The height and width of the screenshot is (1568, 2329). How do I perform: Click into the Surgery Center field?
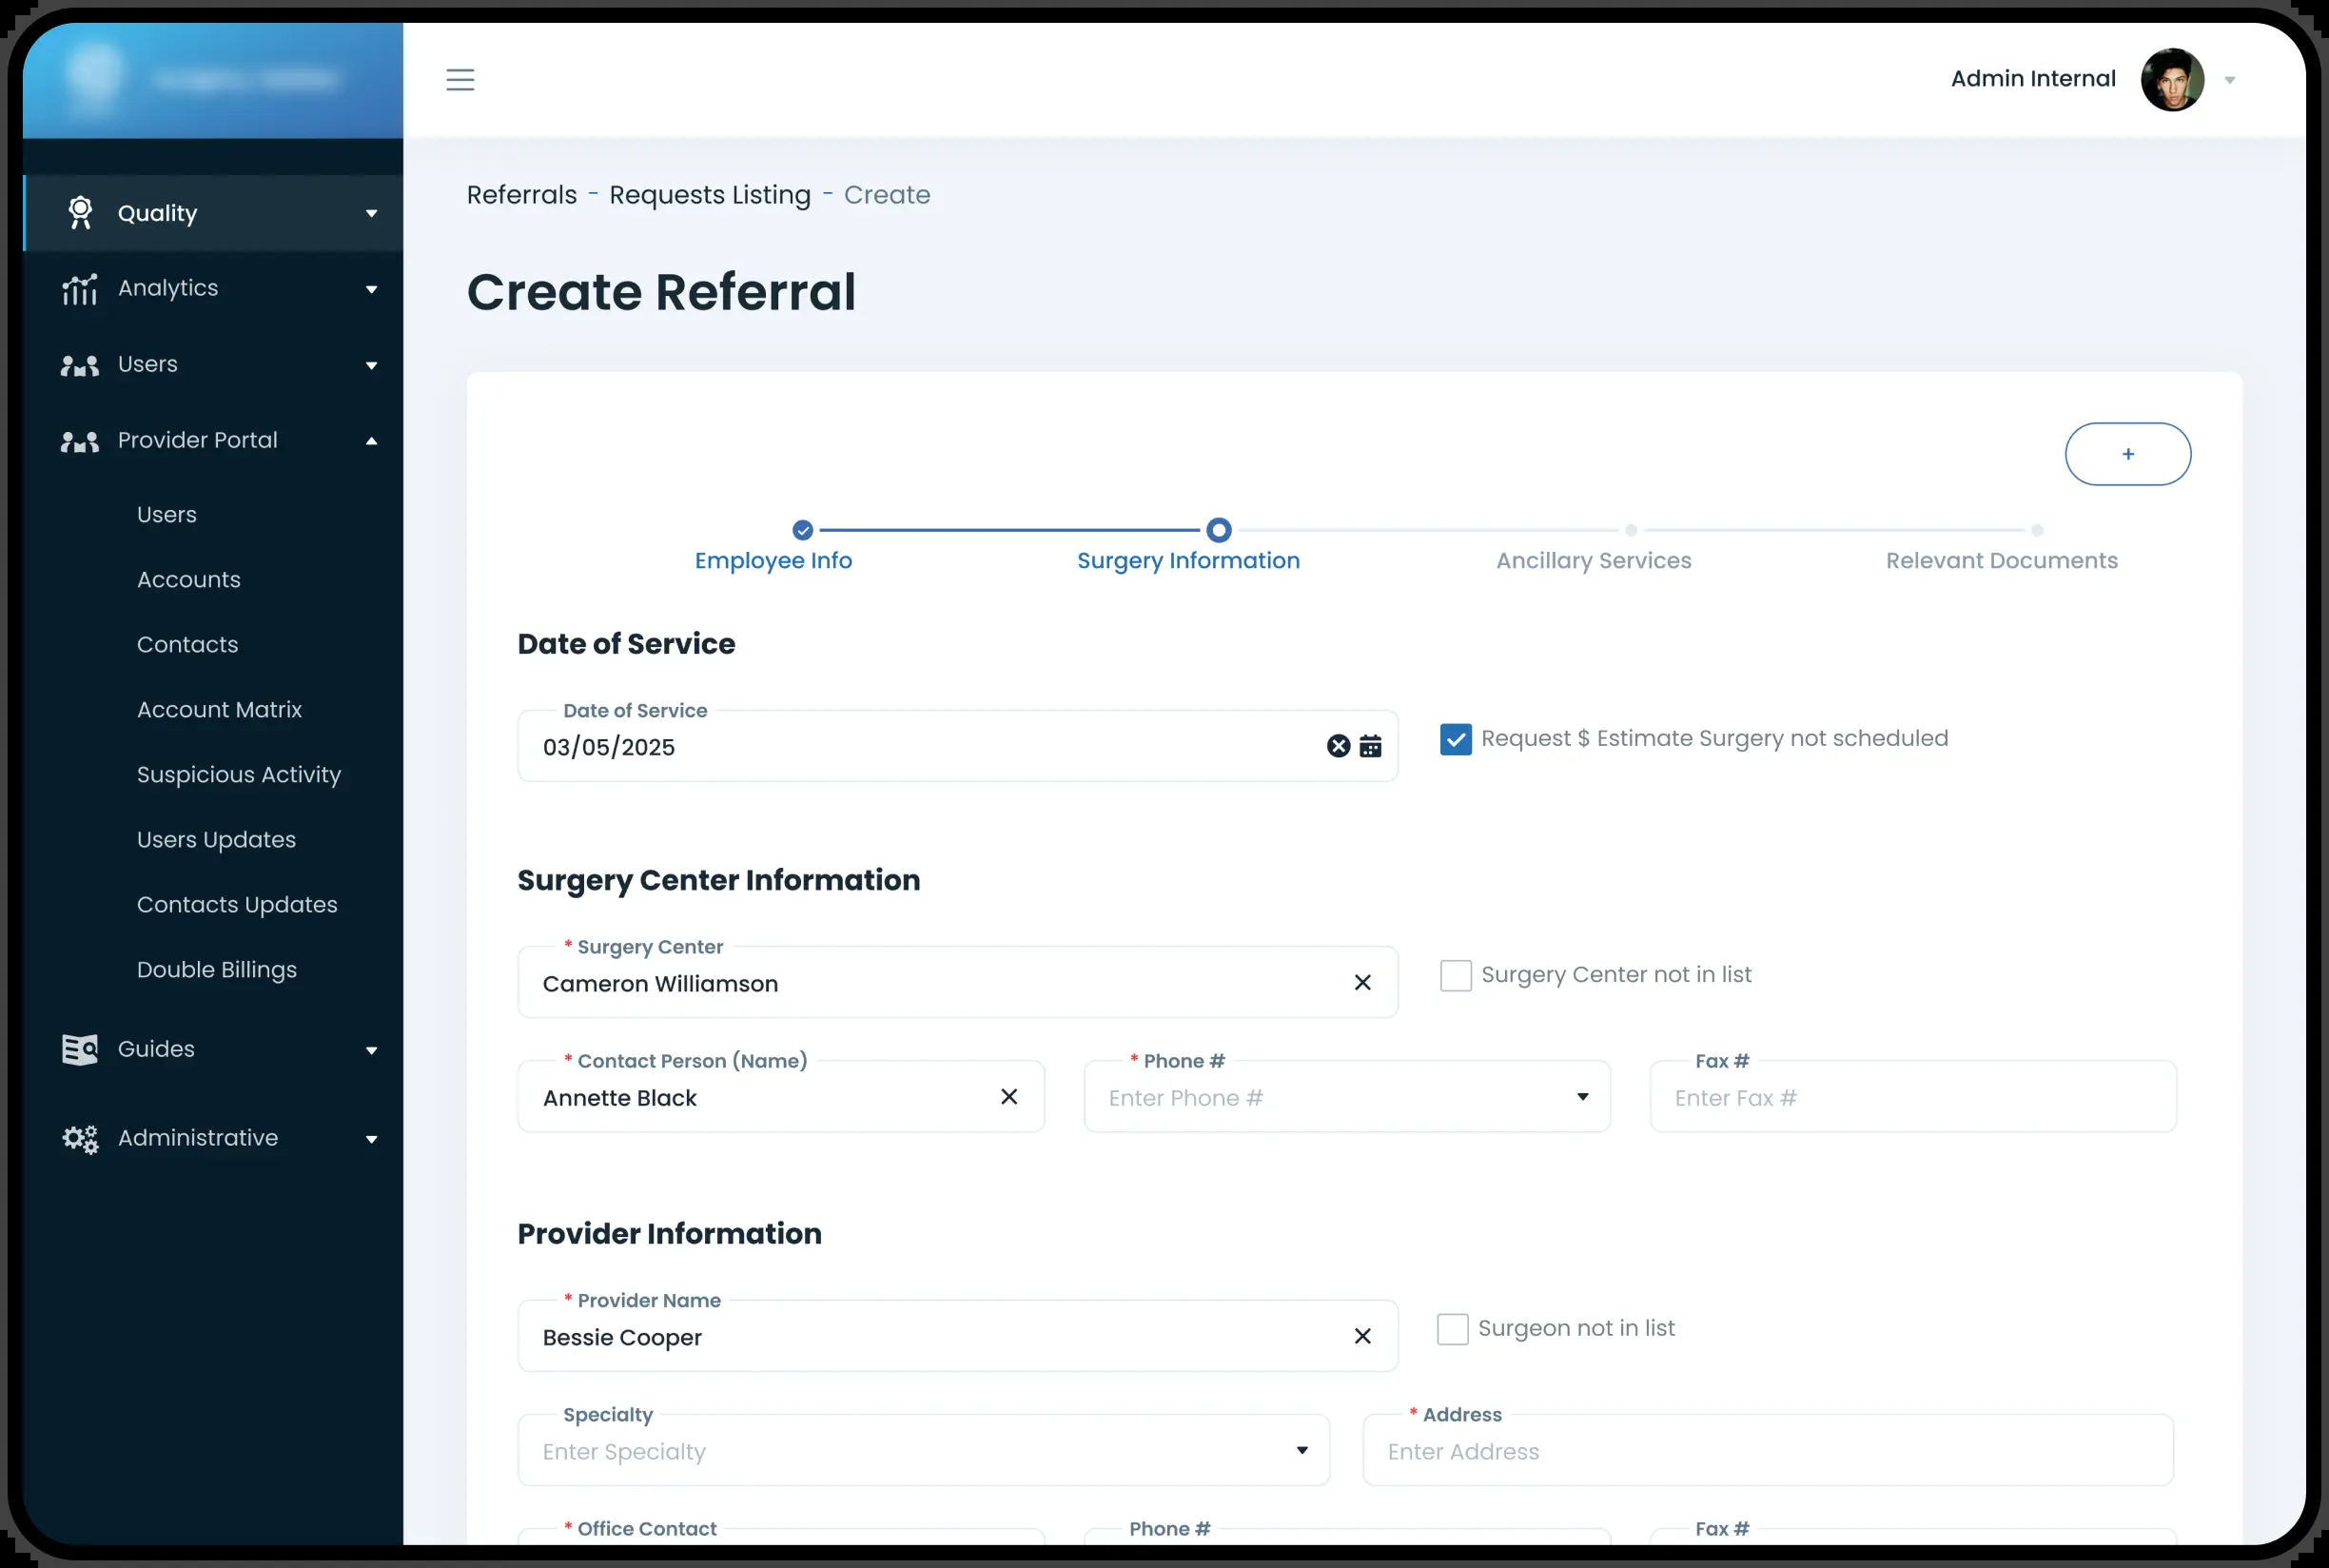tap(957, 982)
